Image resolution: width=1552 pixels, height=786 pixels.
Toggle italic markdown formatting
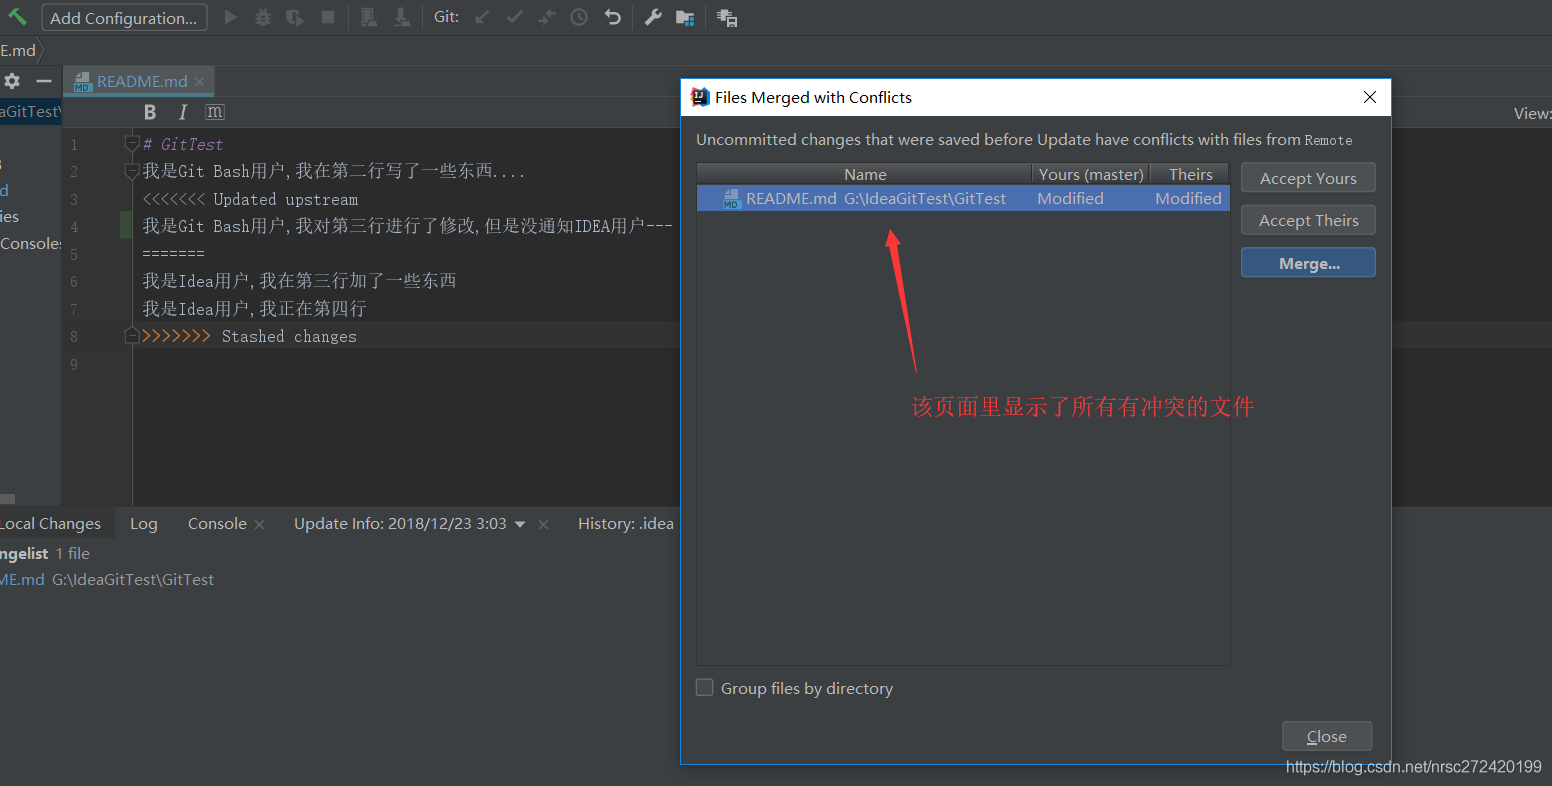(x=182, y=112)
